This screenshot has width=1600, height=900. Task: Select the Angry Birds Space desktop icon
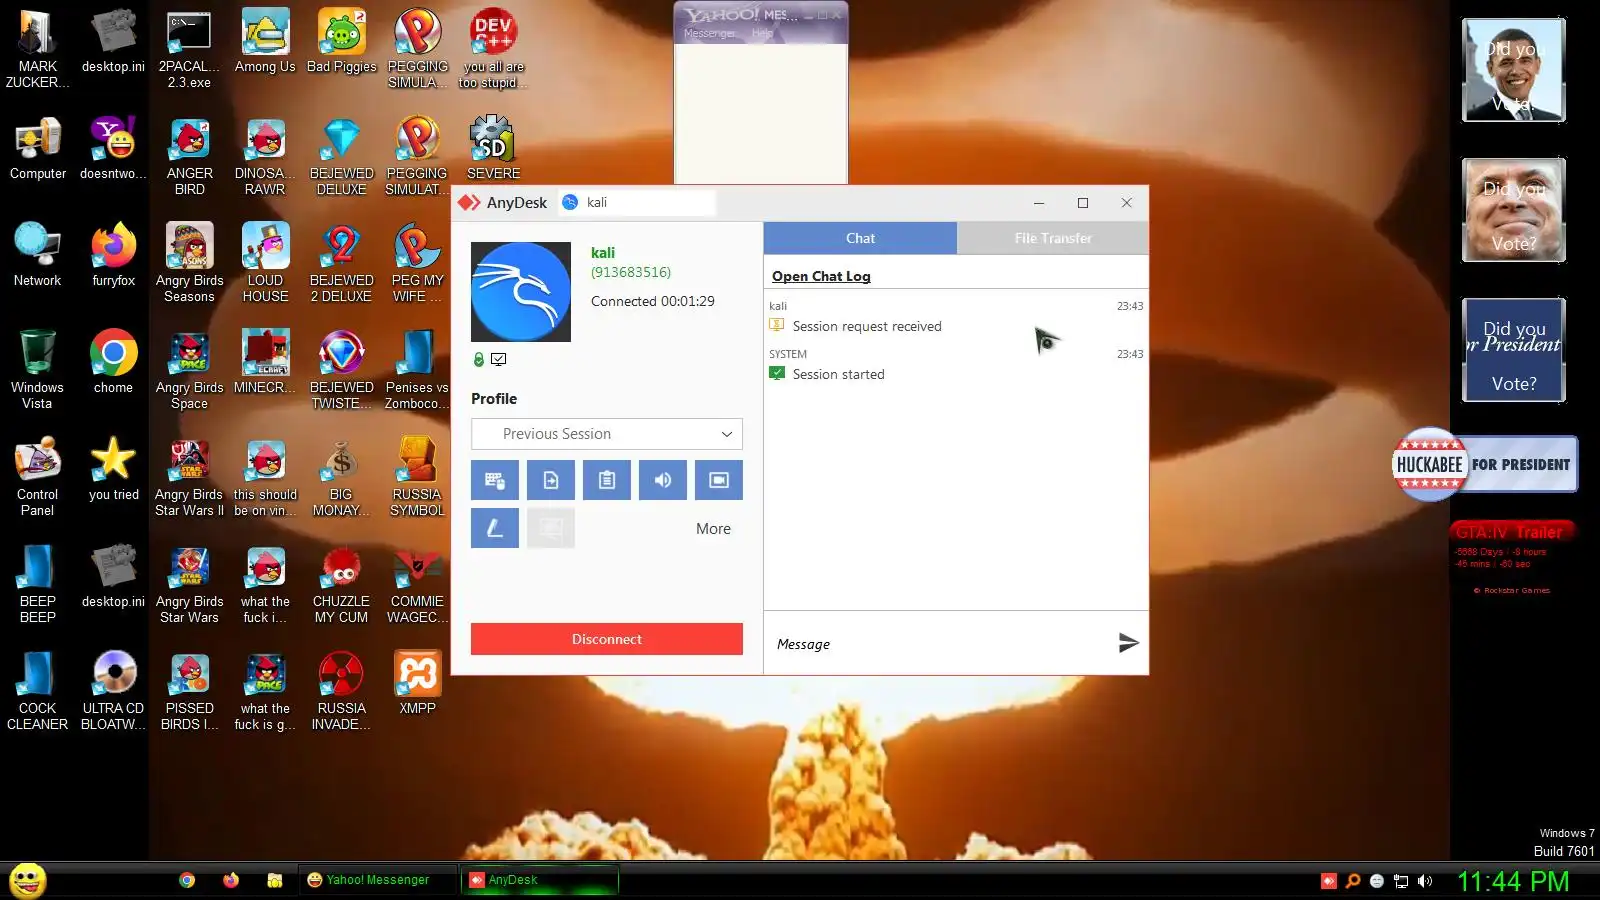[x=190, y=369]
